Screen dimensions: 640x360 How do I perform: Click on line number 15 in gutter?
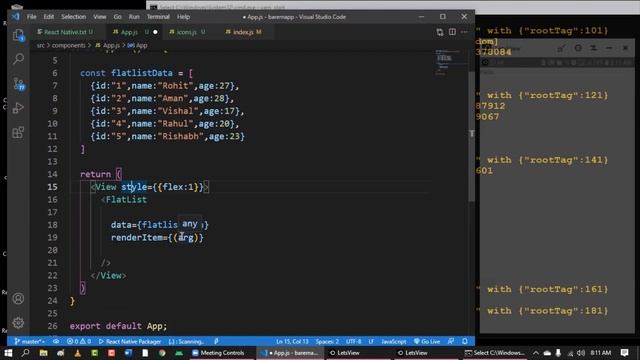click(x=52, y=187)
